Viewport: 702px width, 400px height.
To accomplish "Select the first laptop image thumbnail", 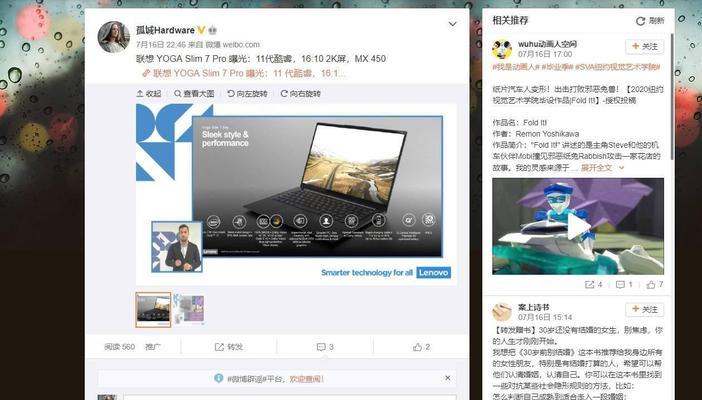I will (x=153, y=310).
